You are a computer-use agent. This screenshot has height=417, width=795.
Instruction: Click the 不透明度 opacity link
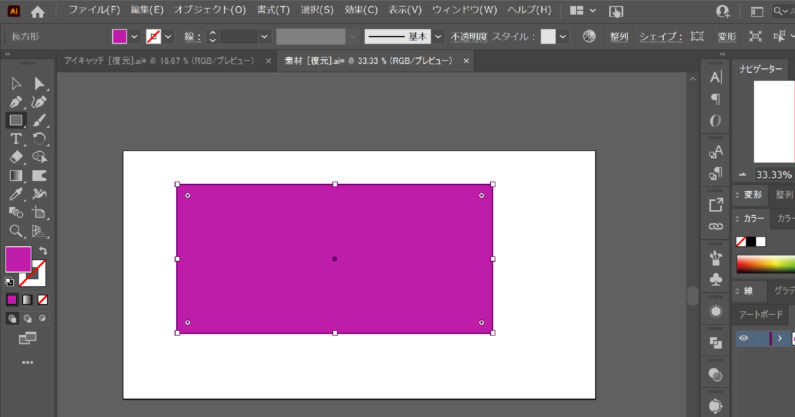coord(466,36)
